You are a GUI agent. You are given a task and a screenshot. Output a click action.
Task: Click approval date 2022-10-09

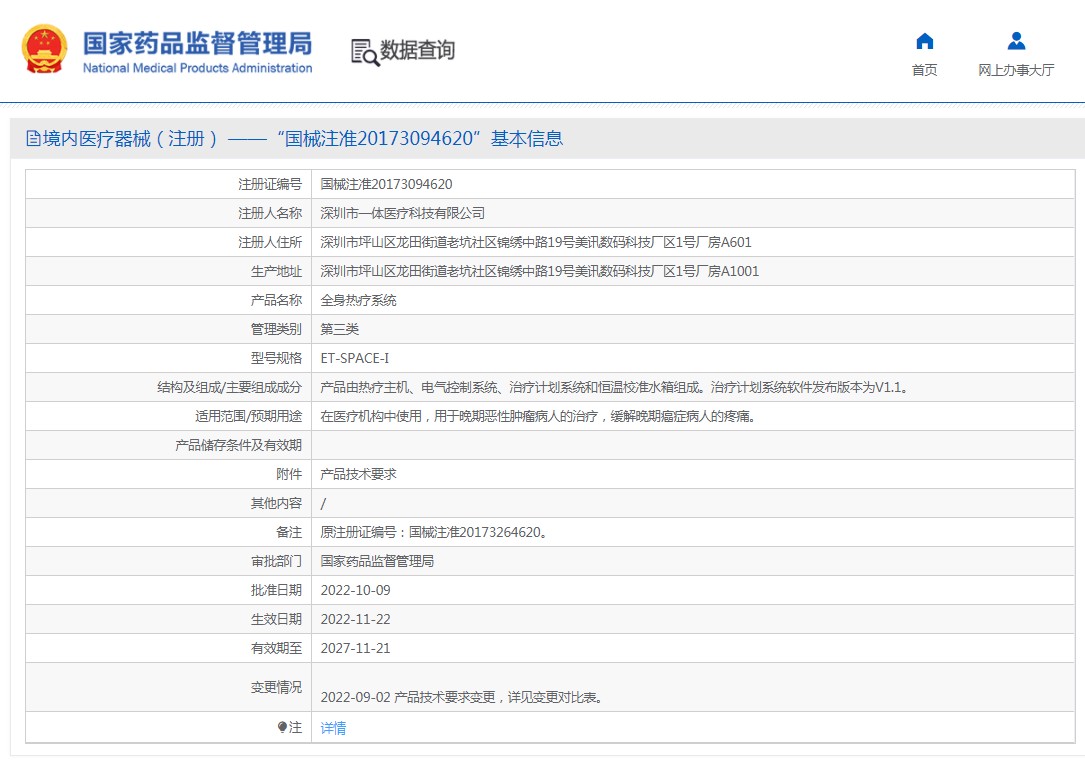coord(355,590)
